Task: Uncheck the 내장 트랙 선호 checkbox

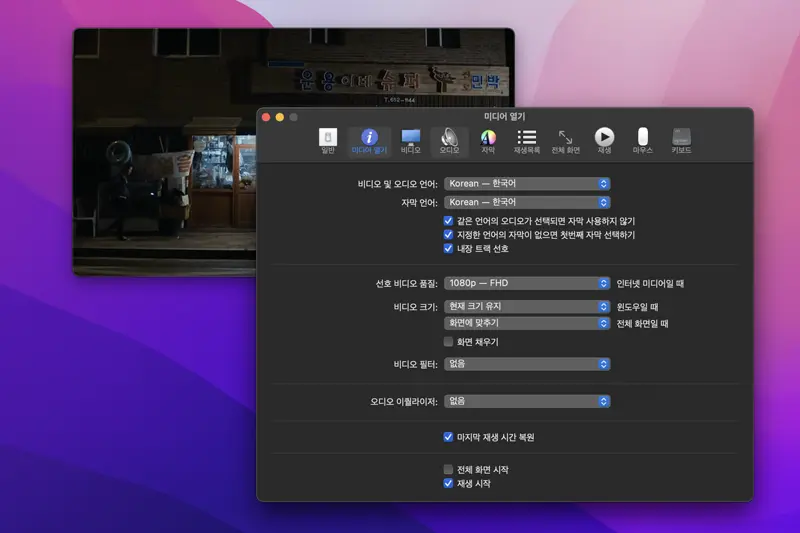Action: pos(449,249)
